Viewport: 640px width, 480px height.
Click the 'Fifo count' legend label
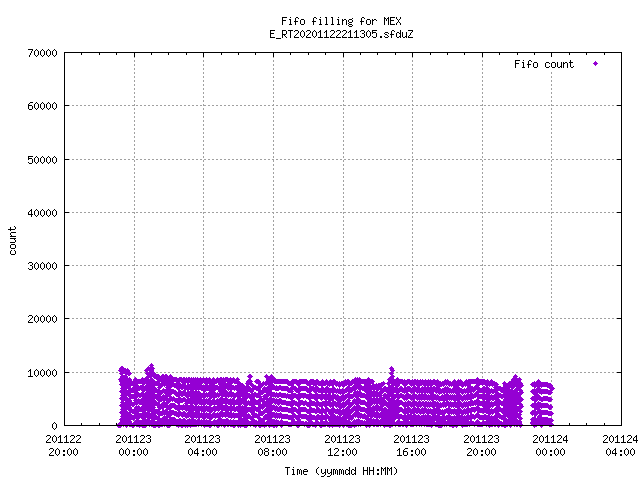pyautogui.click(x=544, y=64)
